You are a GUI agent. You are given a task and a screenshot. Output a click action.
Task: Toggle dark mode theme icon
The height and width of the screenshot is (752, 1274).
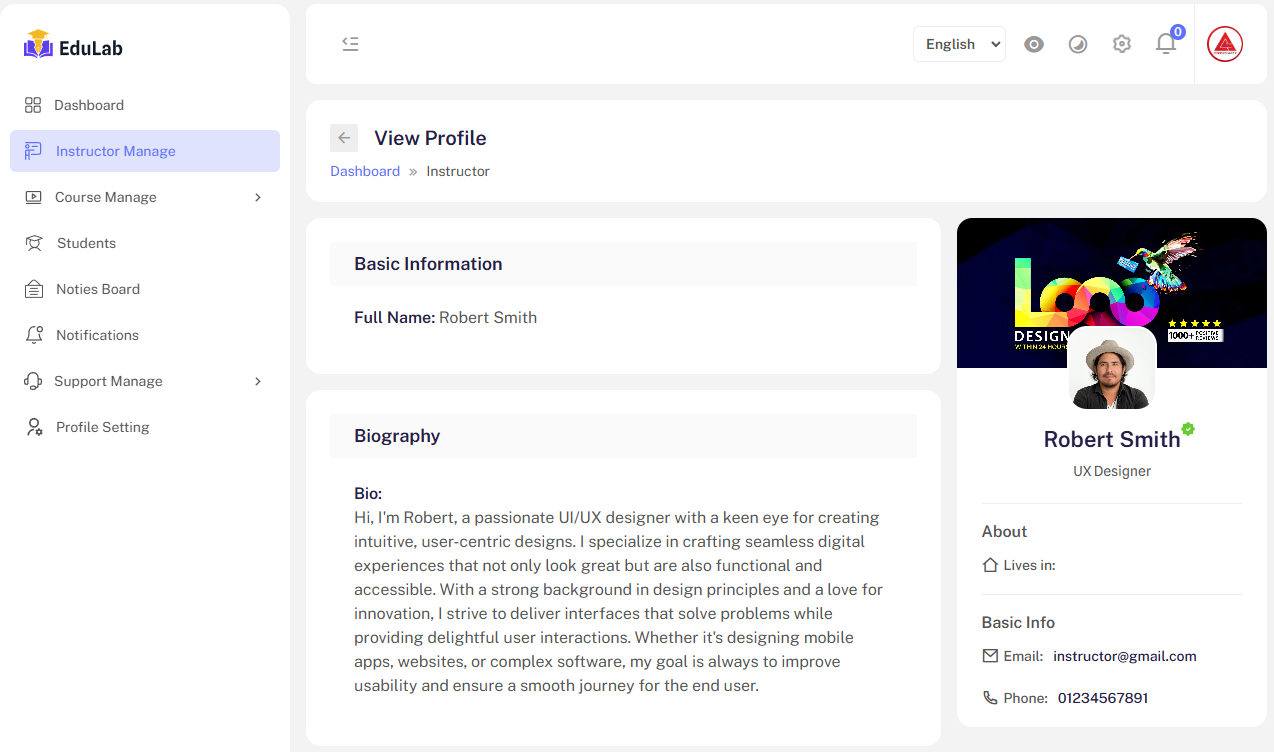[1078, 44]
